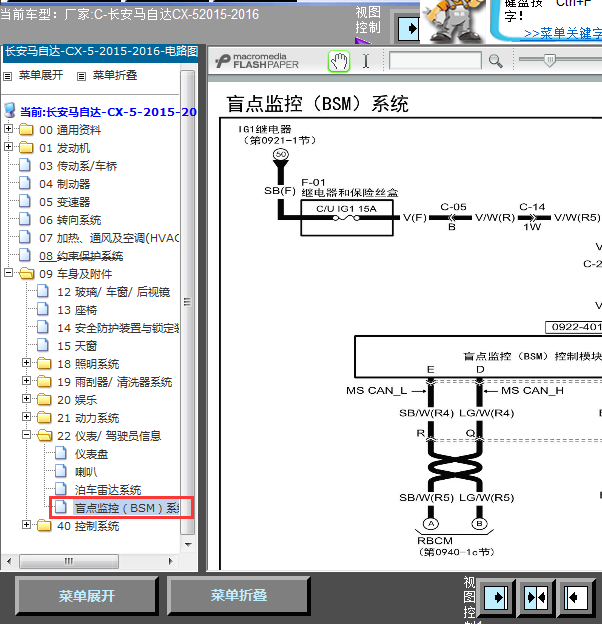Click the horizontal scroll left arrow

tap(9, 561)
